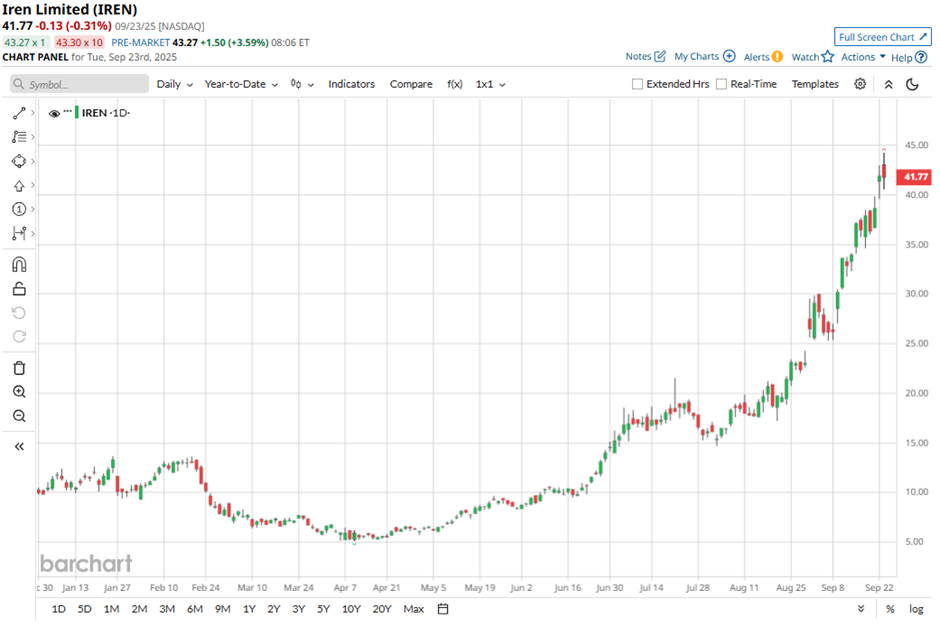Select the 1M time range
The height and width of the screenshot is (627, 940).
(112, 609)
